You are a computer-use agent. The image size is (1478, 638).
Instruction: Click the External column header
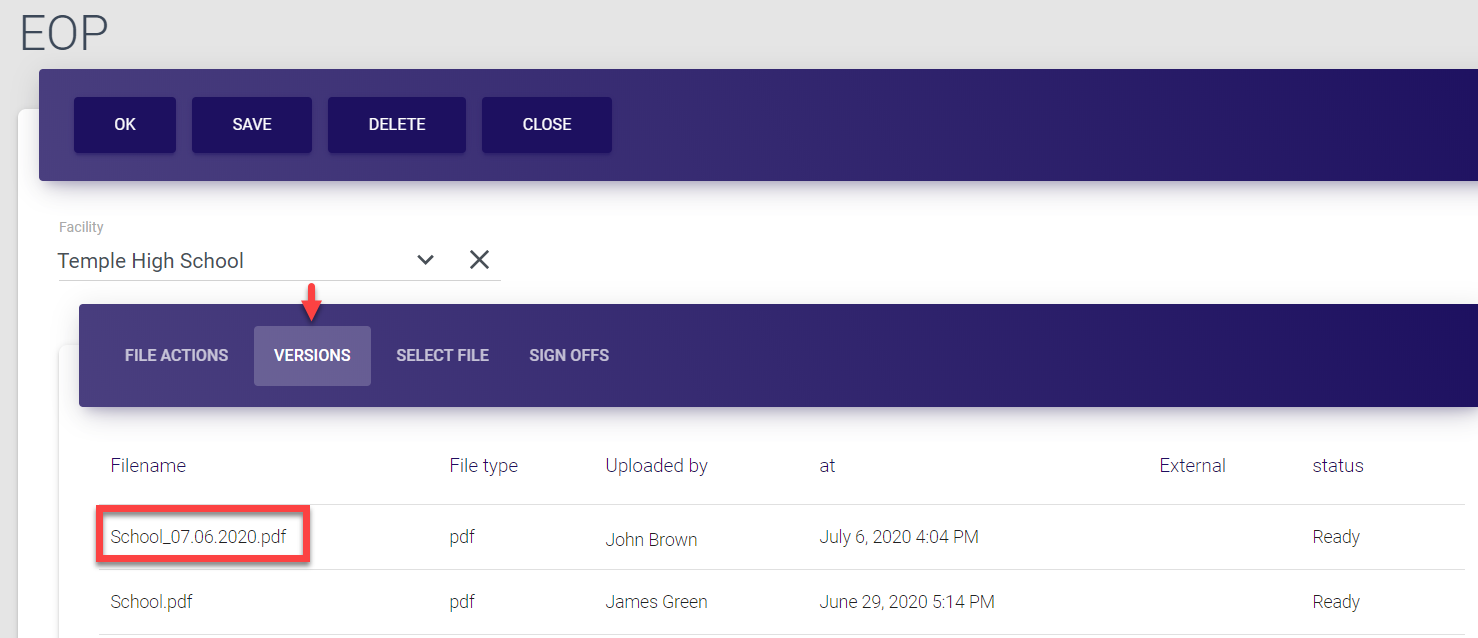pyautogui.click(x=1192, y=465)
